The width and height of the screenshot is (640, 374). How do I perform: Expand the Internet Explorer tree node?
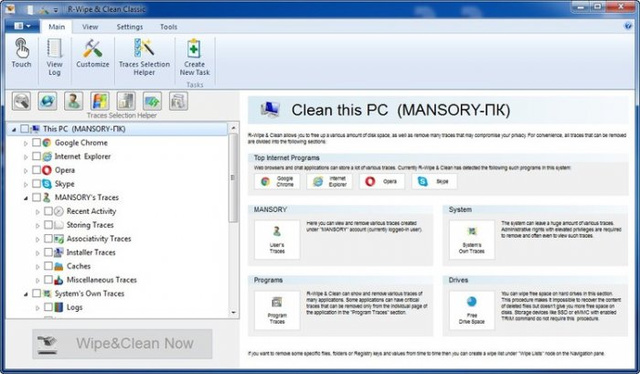[x=26, y=157]
